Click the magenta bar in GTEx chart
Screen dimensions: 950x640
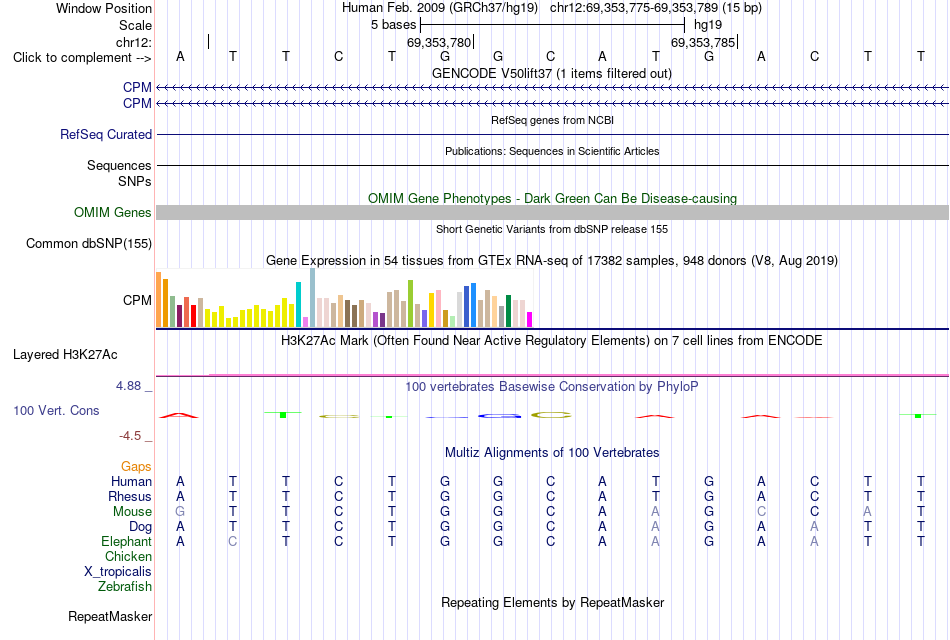[530, 319]
